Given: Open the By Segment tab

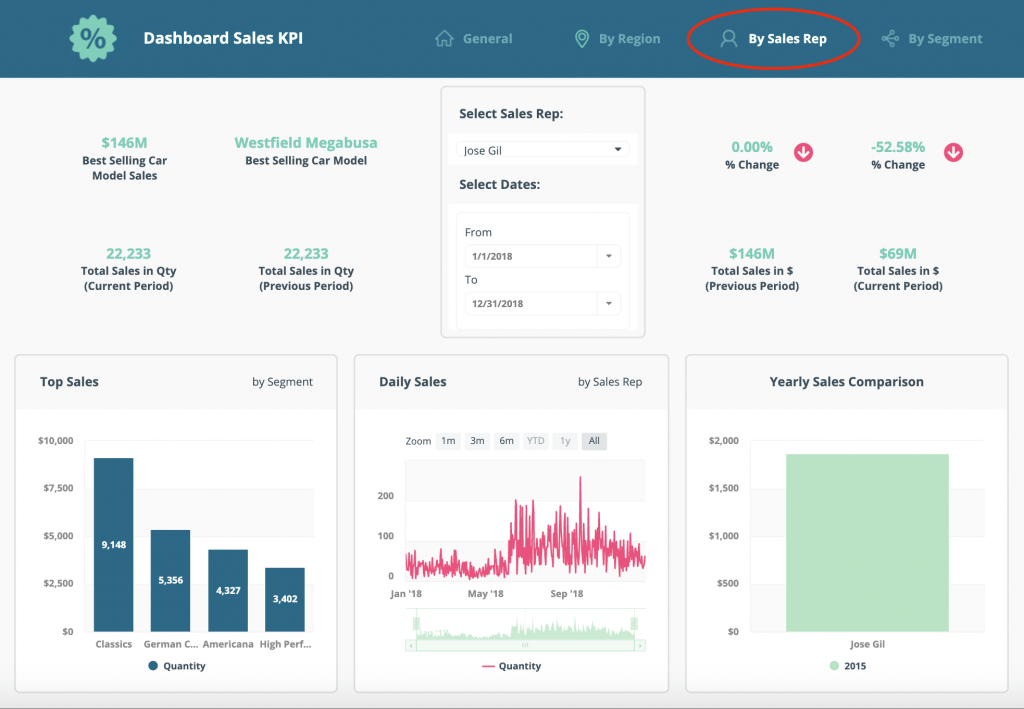Looking at the screenshot, I should 945,39.
